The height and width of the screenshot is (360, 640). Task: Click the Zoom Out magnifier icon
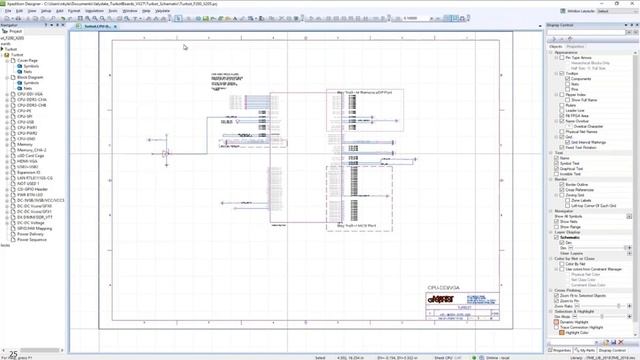coord(95,18)
